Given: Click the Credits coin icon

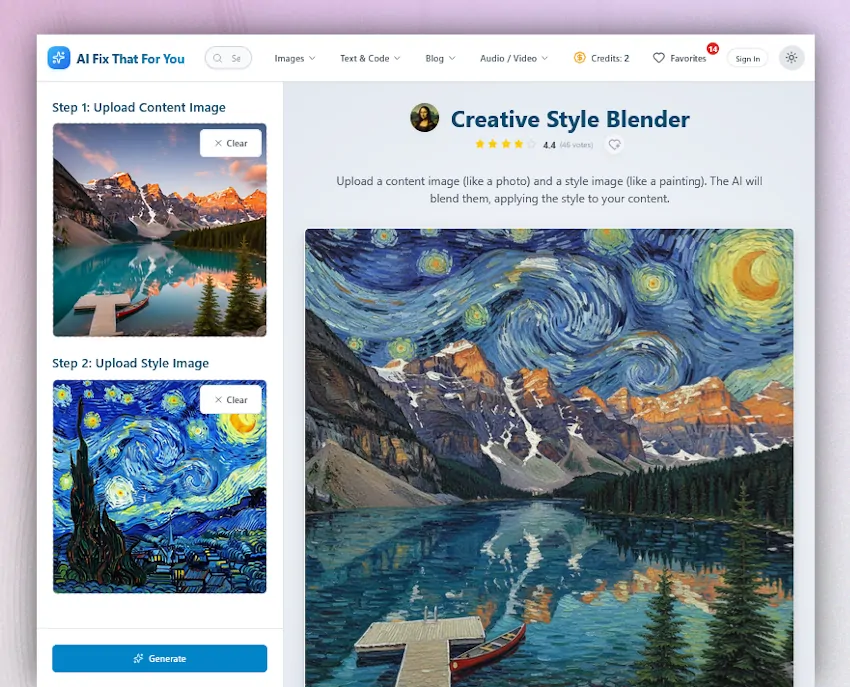Looking at the screenshot, I should (579, 57).
